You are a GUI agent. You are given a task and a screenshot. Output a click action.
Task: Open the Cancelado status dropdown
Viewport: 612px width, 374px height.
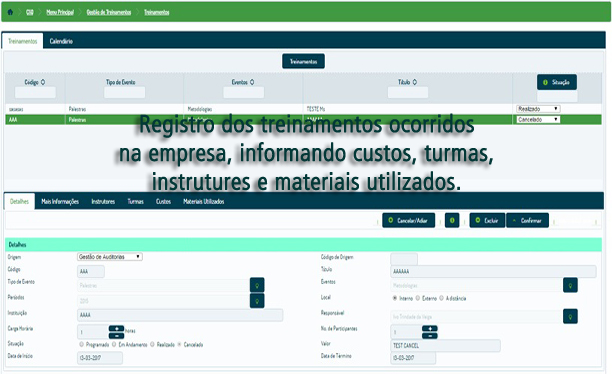tap(538, 119)
